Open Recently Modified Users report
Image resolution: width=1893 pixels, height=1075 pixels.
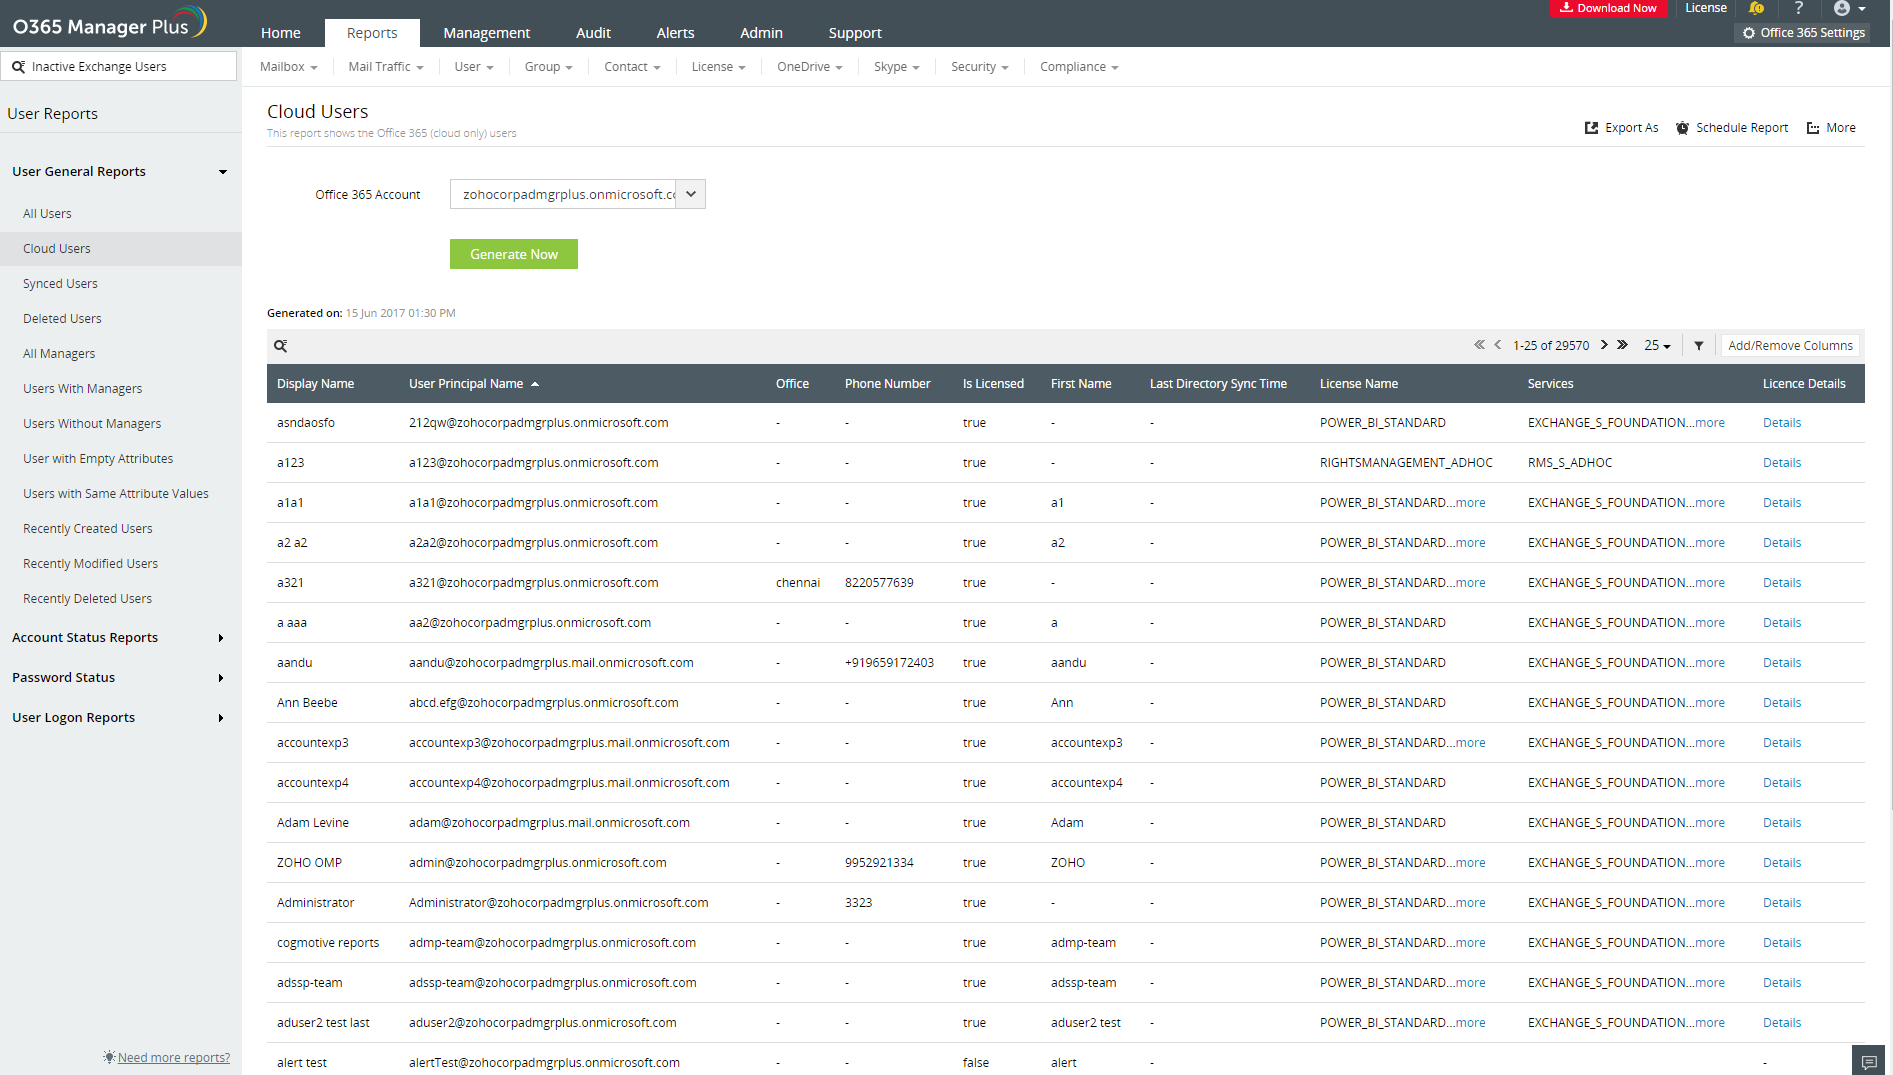click(x=91, y=564)
